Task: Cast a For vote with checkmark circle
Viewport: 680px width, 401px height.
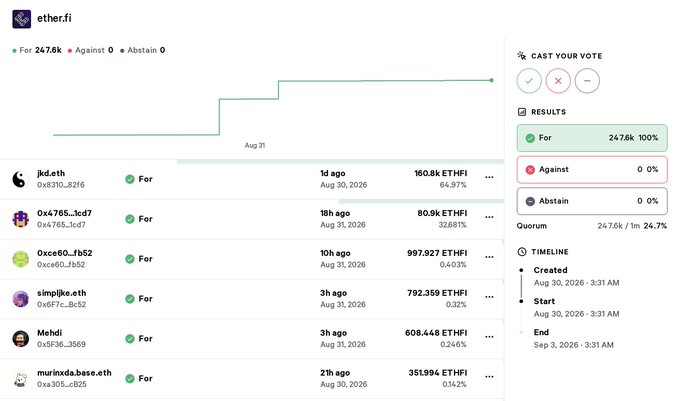Action: pyautogui.click(x=529, y=81)
